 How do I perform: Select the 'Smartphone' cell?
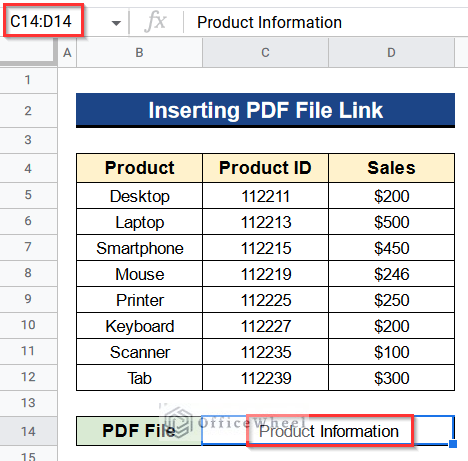tap(139, 248)
